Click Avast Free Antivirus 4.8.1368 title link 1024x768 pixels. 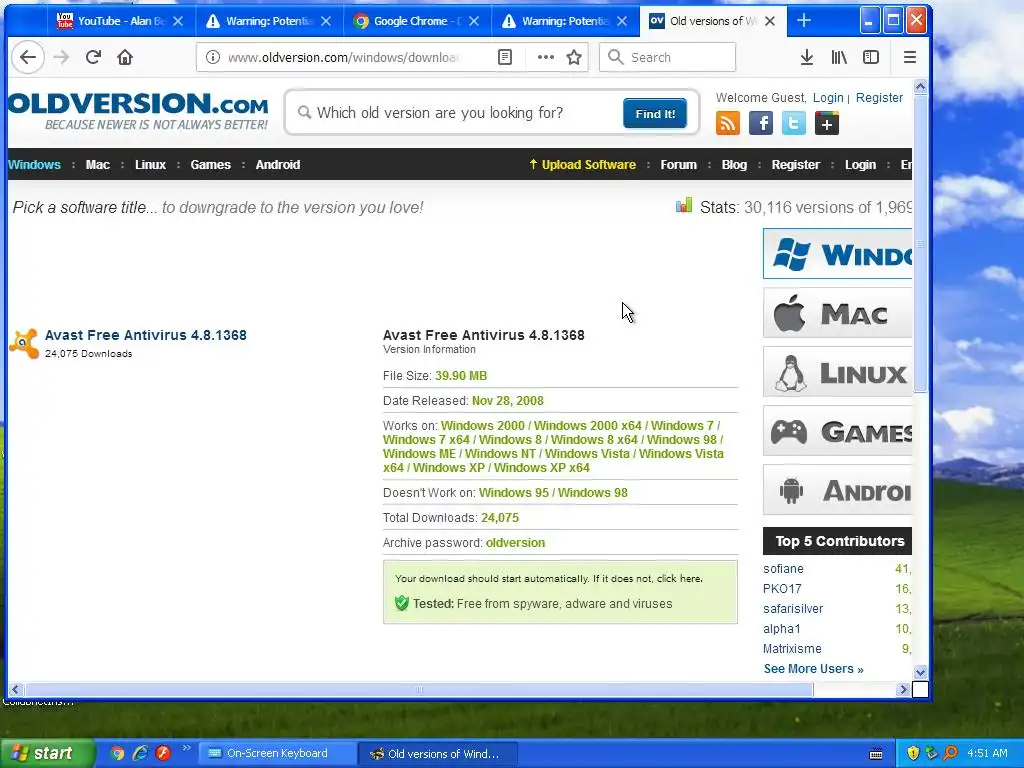click(x=146, y=335)
